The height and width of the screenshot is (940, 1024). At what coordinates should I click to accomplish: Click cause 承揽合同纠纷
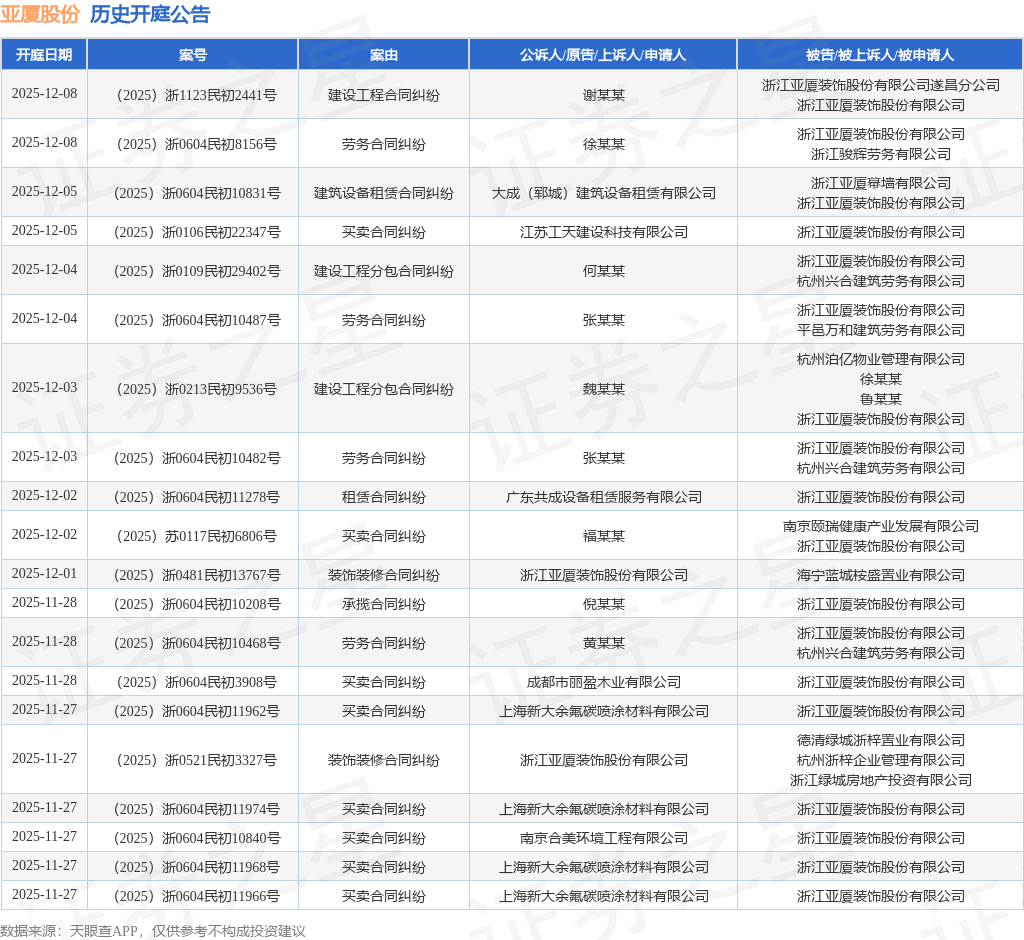(x=383, y=604)
